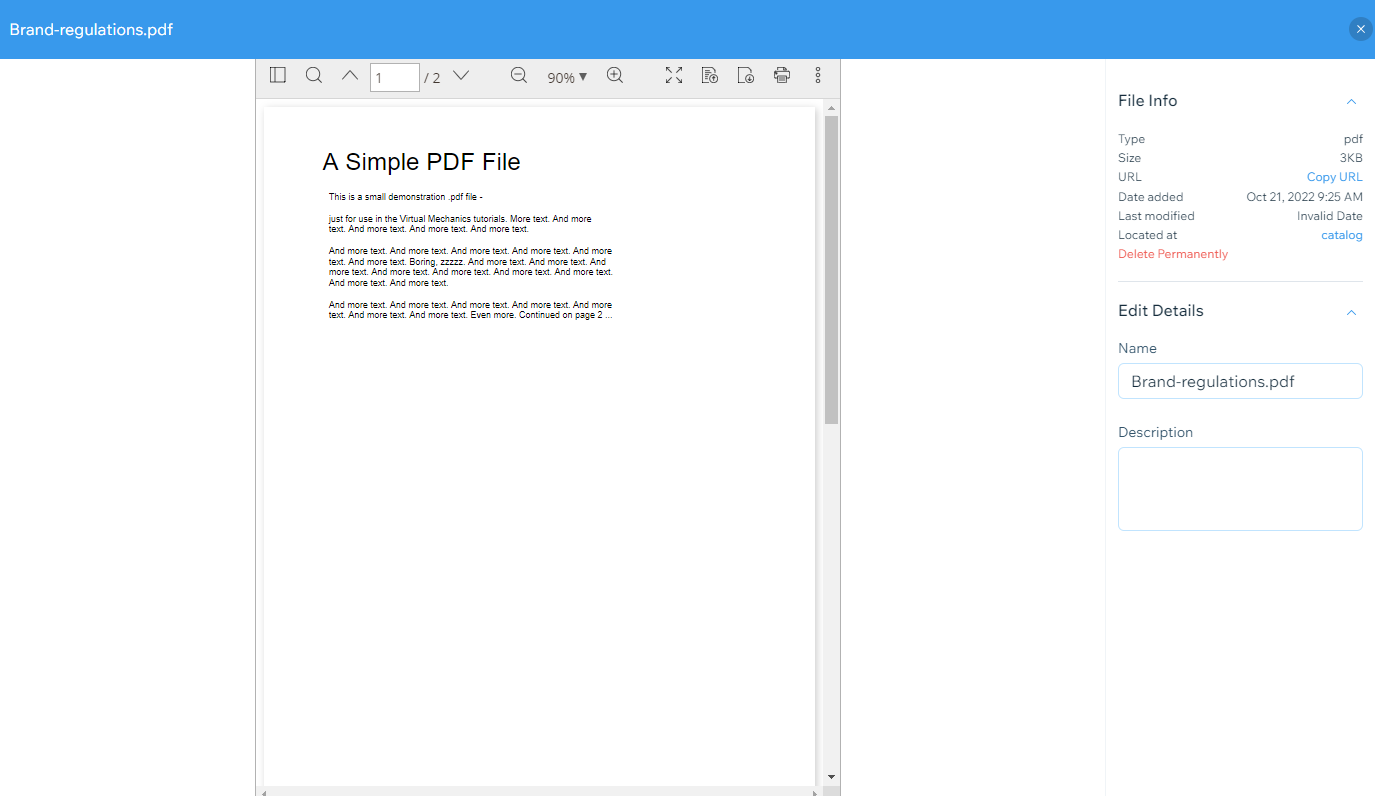Copy the file URL
Viewport: 1375px width, 796px height.
click(x=1334, y=176)
